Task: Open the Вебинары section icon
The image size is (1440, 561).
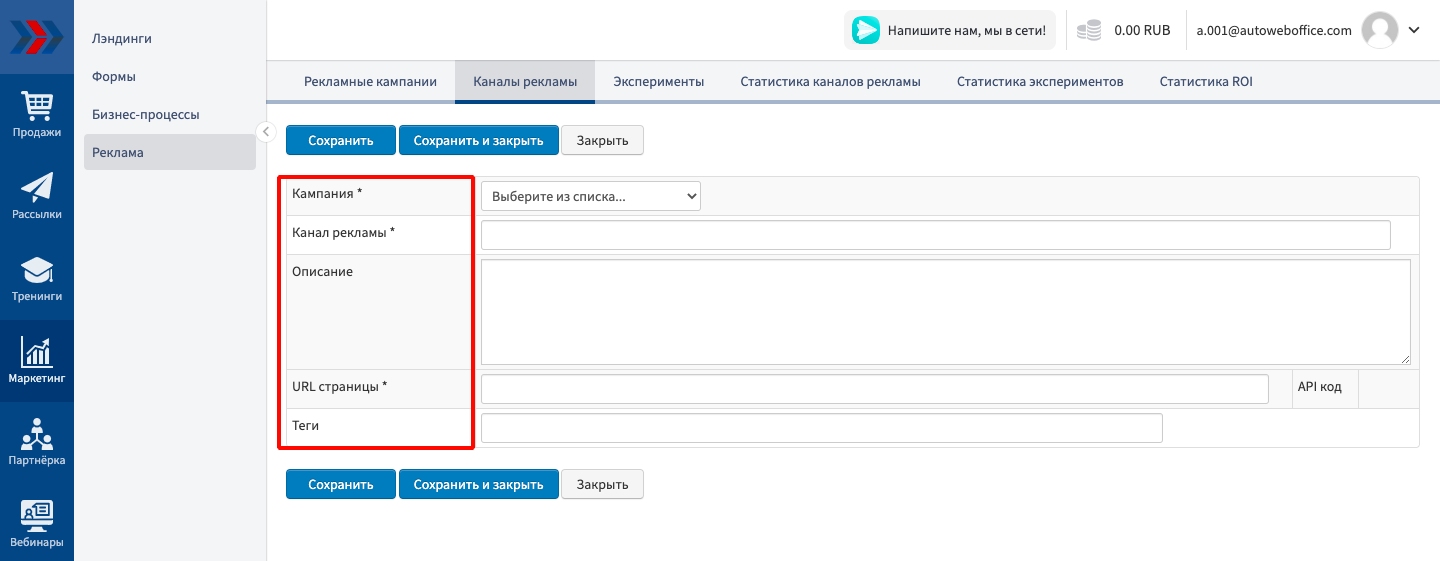Action: pyautogui.click(x=36, y=524)
